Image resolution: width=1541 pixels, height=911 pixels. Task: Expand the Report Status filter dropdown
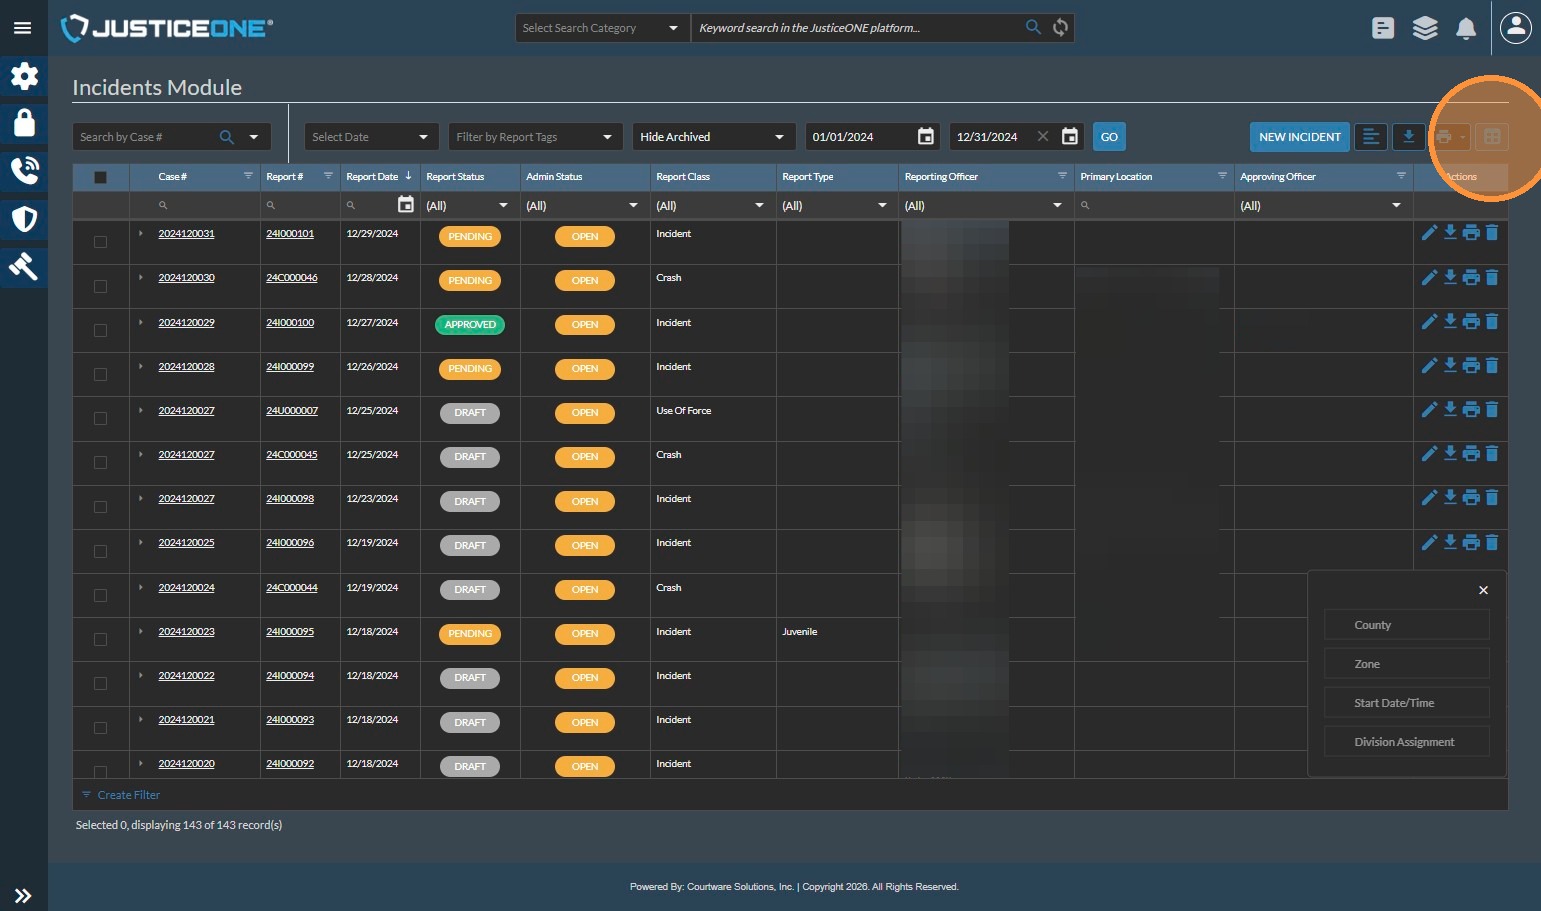pyautogui.click(x=469, y=206)
